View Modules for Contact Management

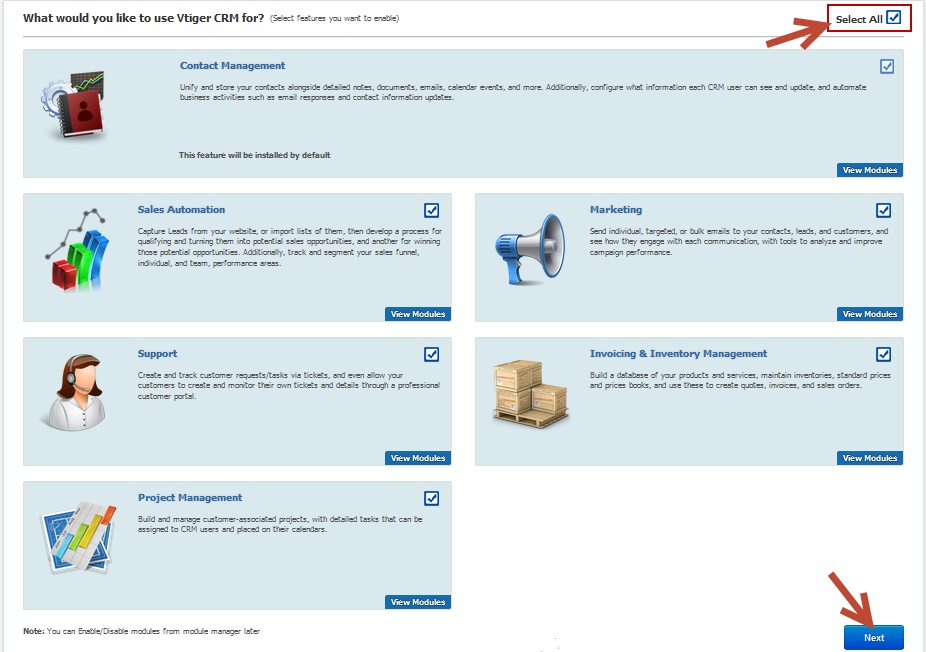click(869, 170)
